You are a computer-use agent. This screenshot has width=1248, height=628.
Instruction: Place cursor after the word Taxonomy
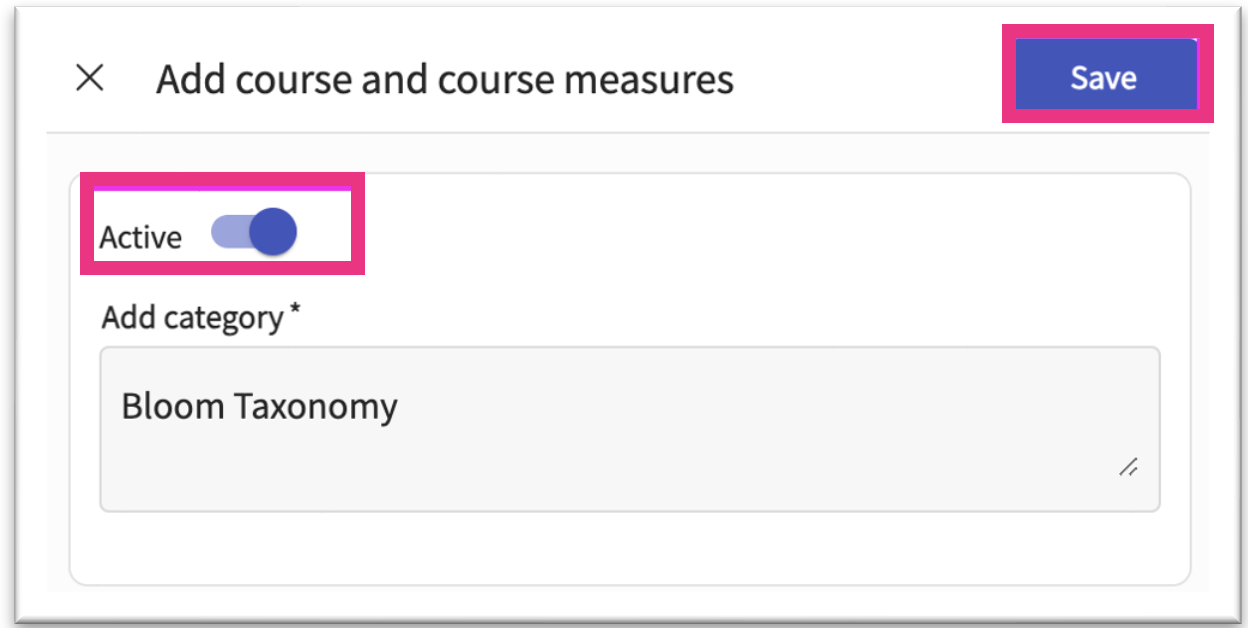point(399,406)
